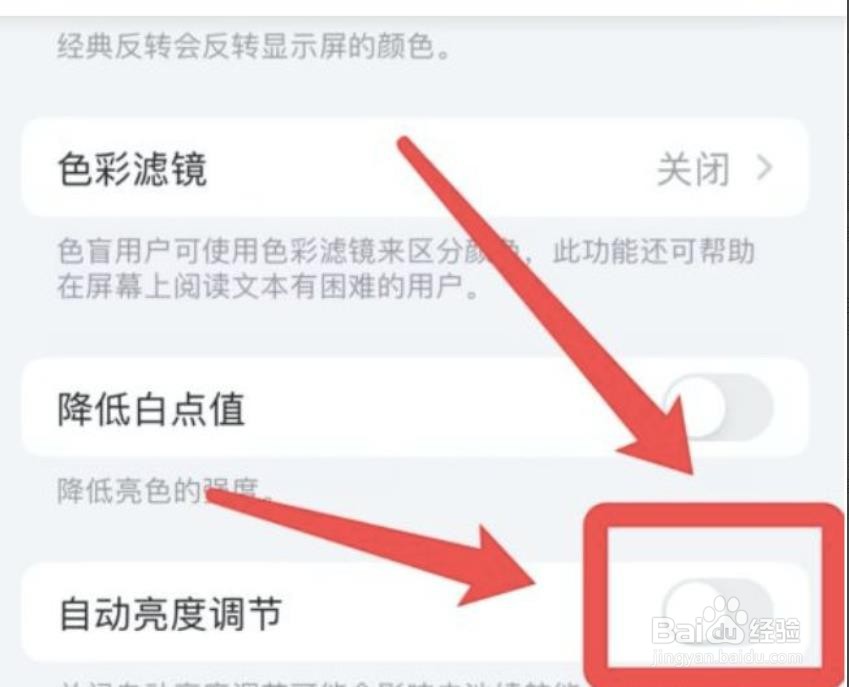
Task: Enable the 自动亮度调节 switch
Action: (718, 611)
